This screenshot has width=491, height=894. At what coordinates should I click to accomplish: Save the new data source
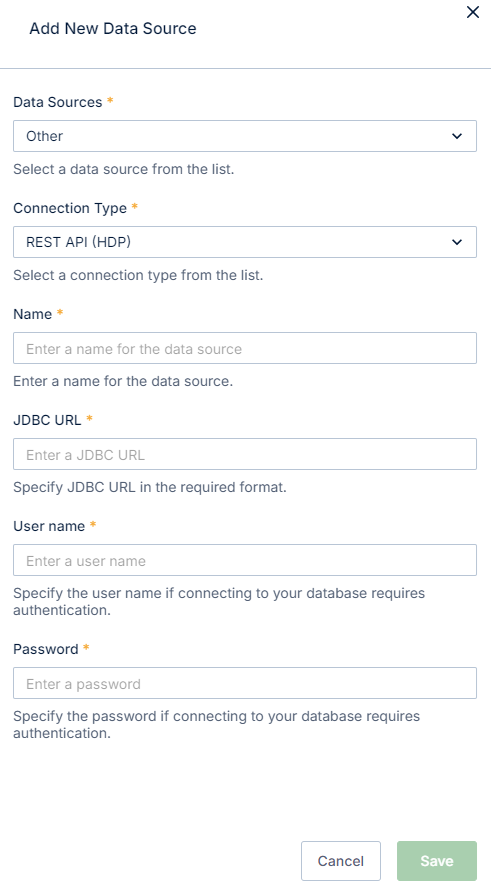click(x=437, y=861)
